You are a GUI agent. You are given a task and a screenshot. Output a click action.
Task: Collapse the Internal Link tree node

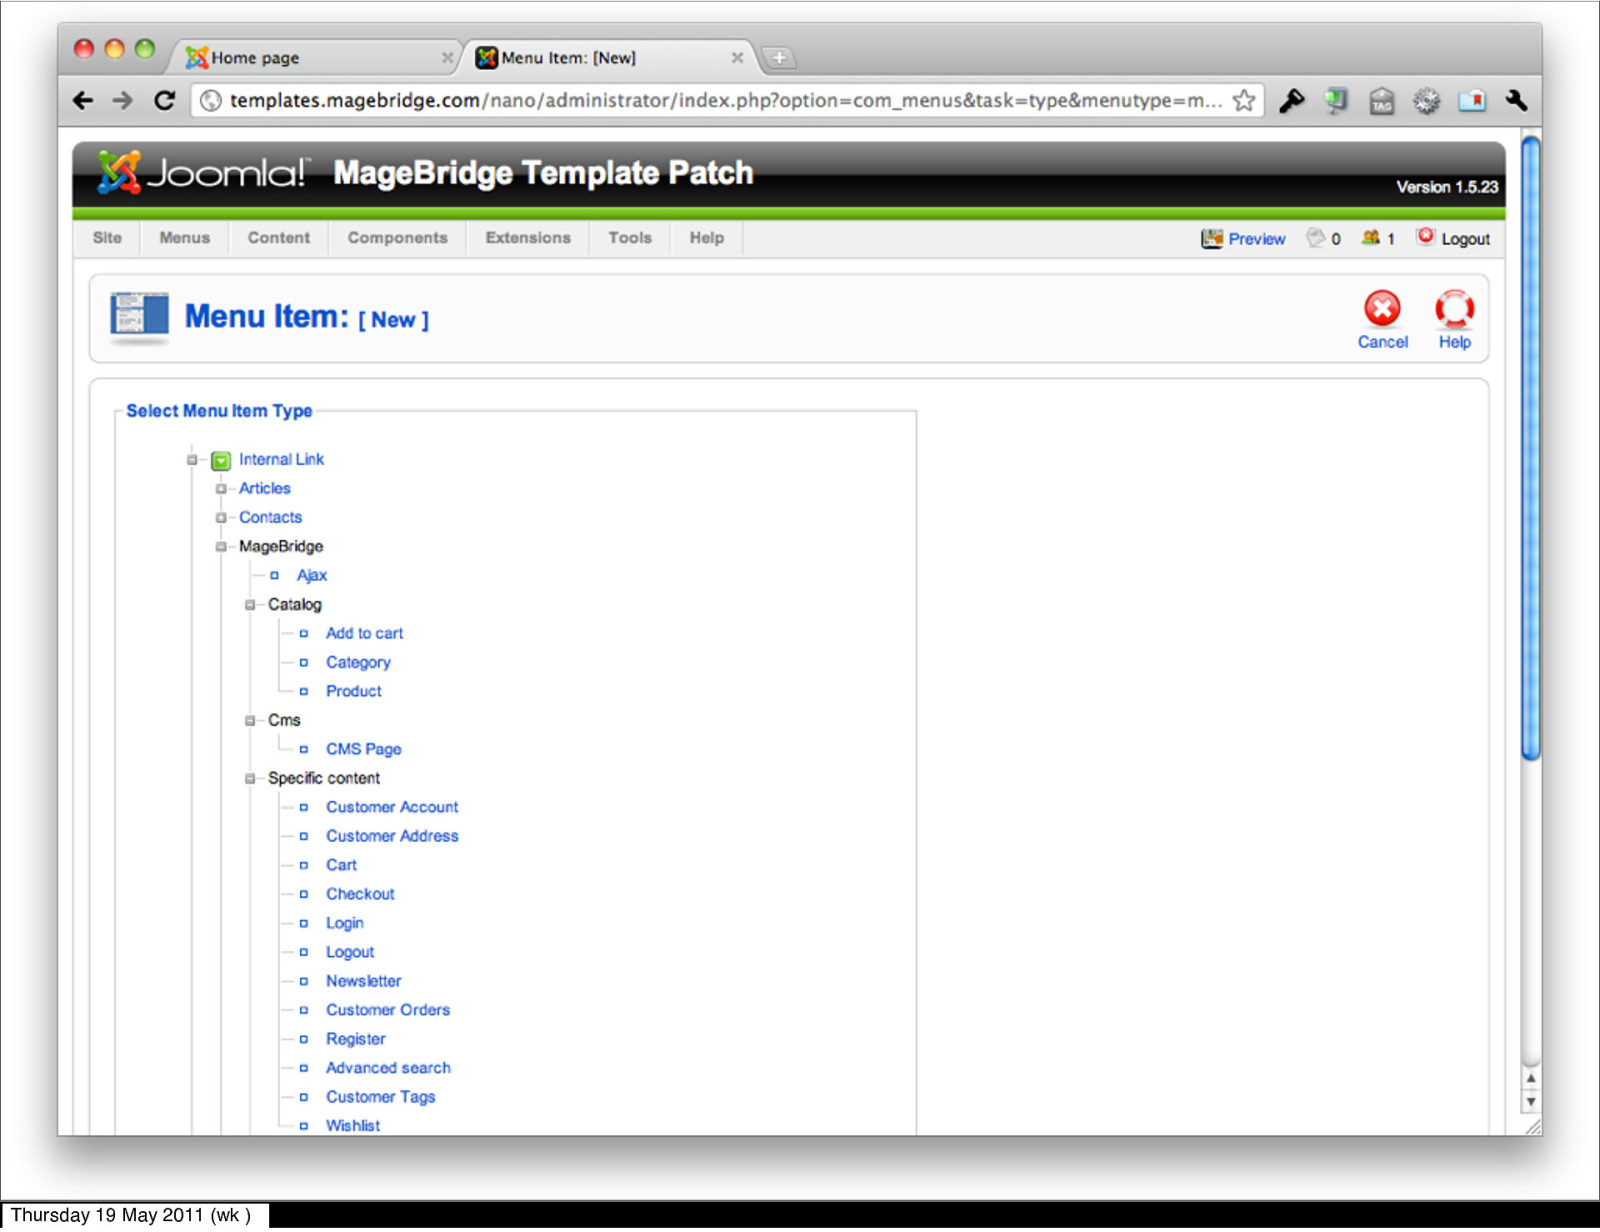[192, 460]
